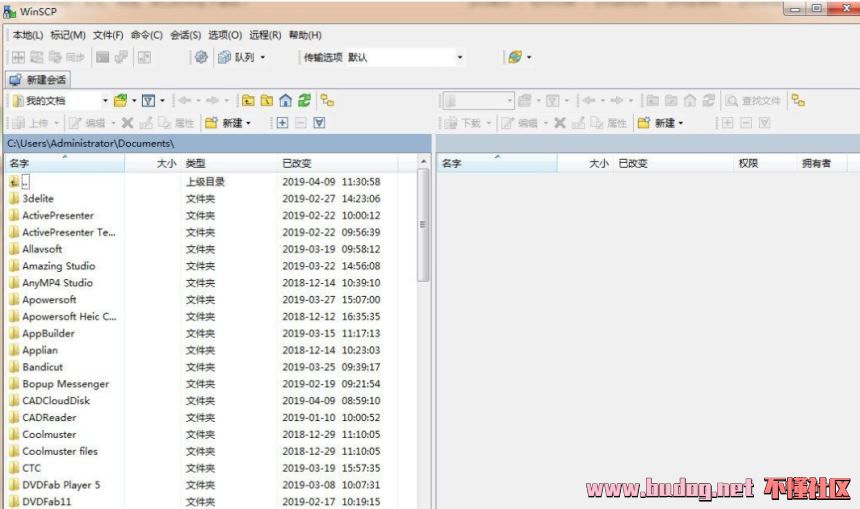This screenshot has width=860, height=509.
Task: Sort local files by 类型 column
Action: [229, 163]
